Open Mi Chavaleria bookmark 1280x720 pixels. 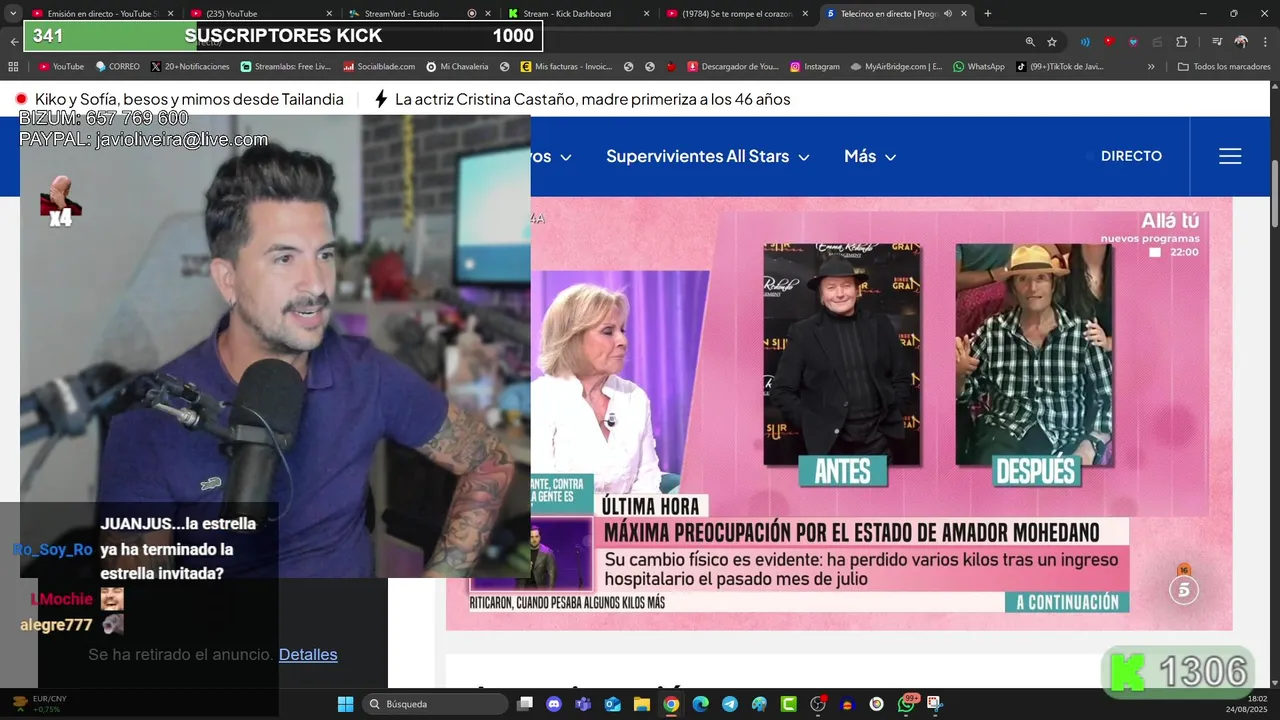tap(457, 67)
